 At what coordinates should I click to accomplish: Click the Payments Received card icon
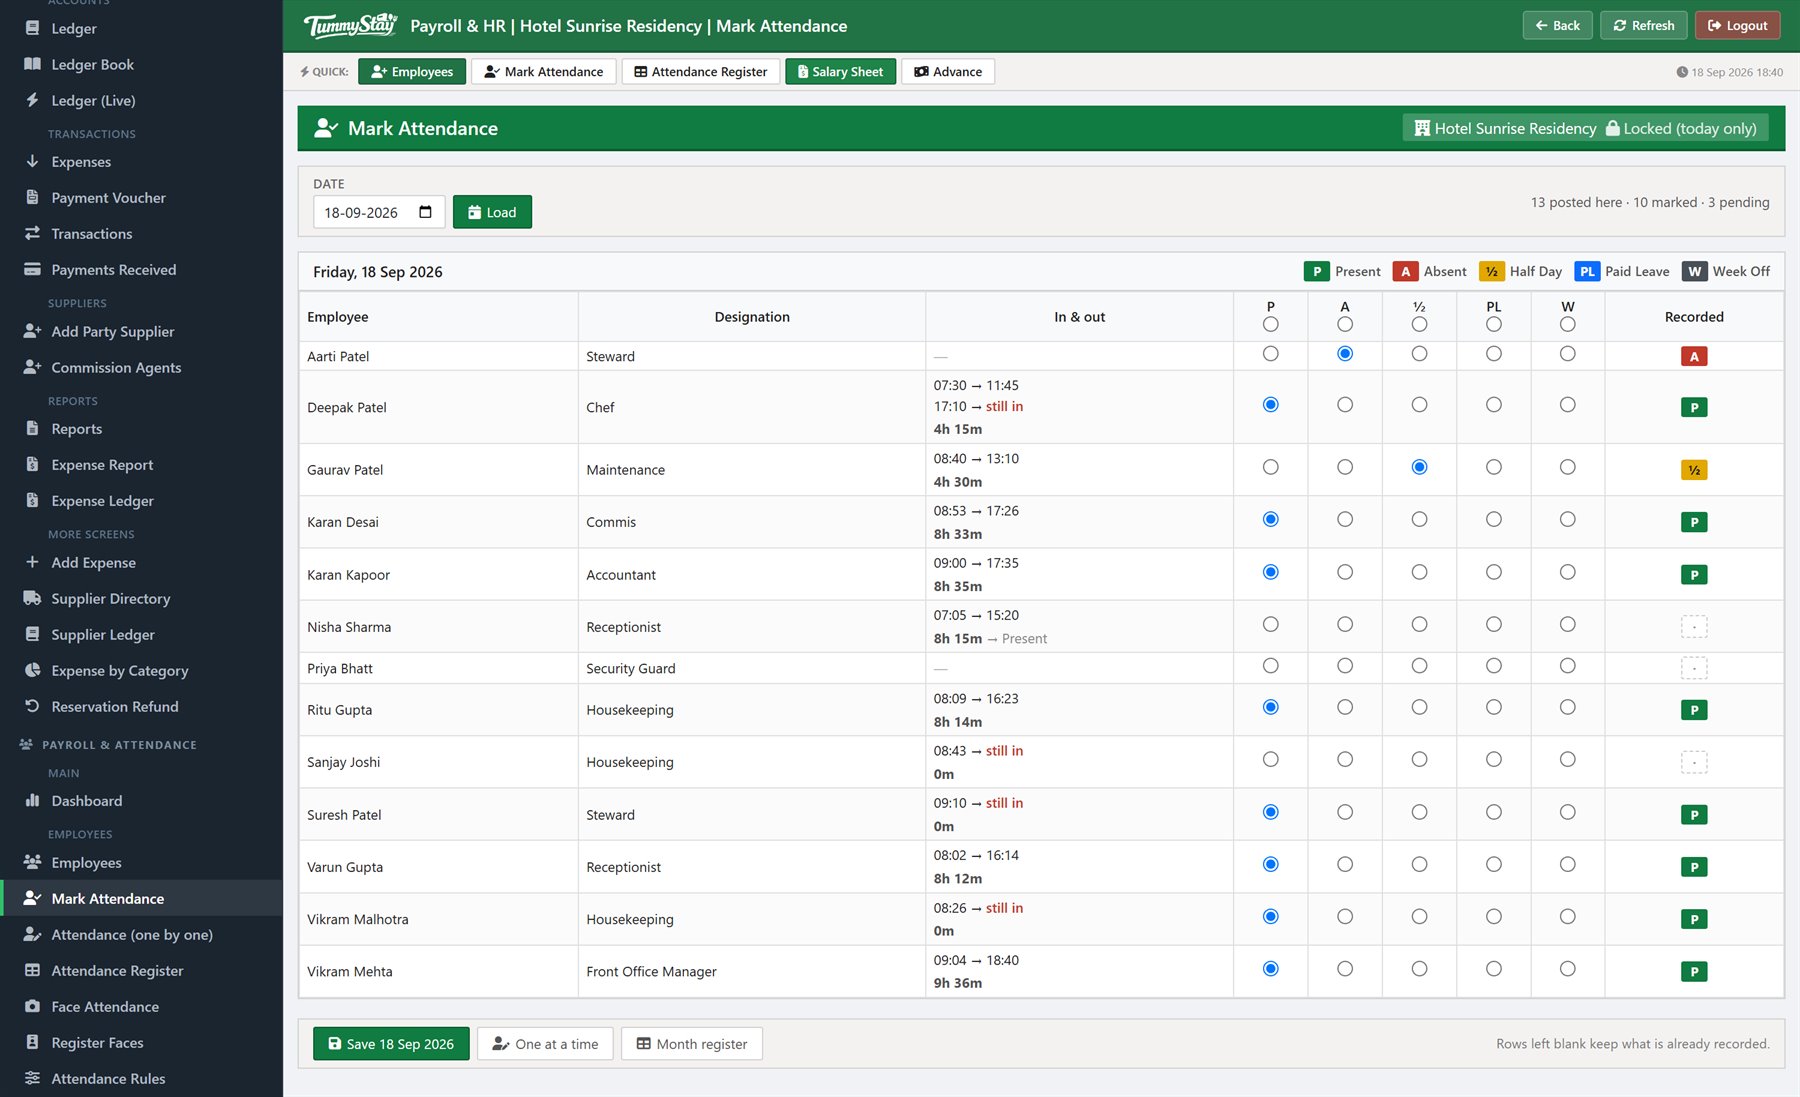(32, 269)
